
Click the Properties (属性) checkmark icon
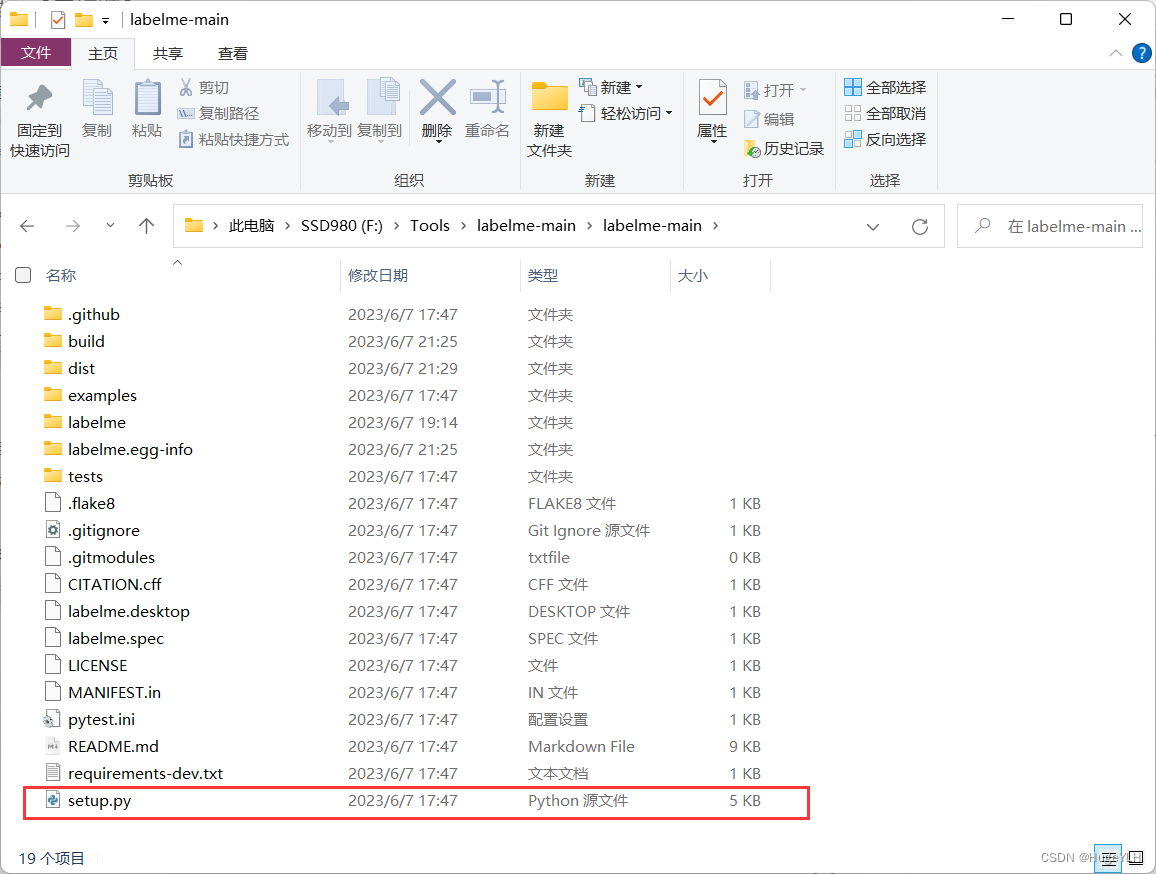click(712, 97)
